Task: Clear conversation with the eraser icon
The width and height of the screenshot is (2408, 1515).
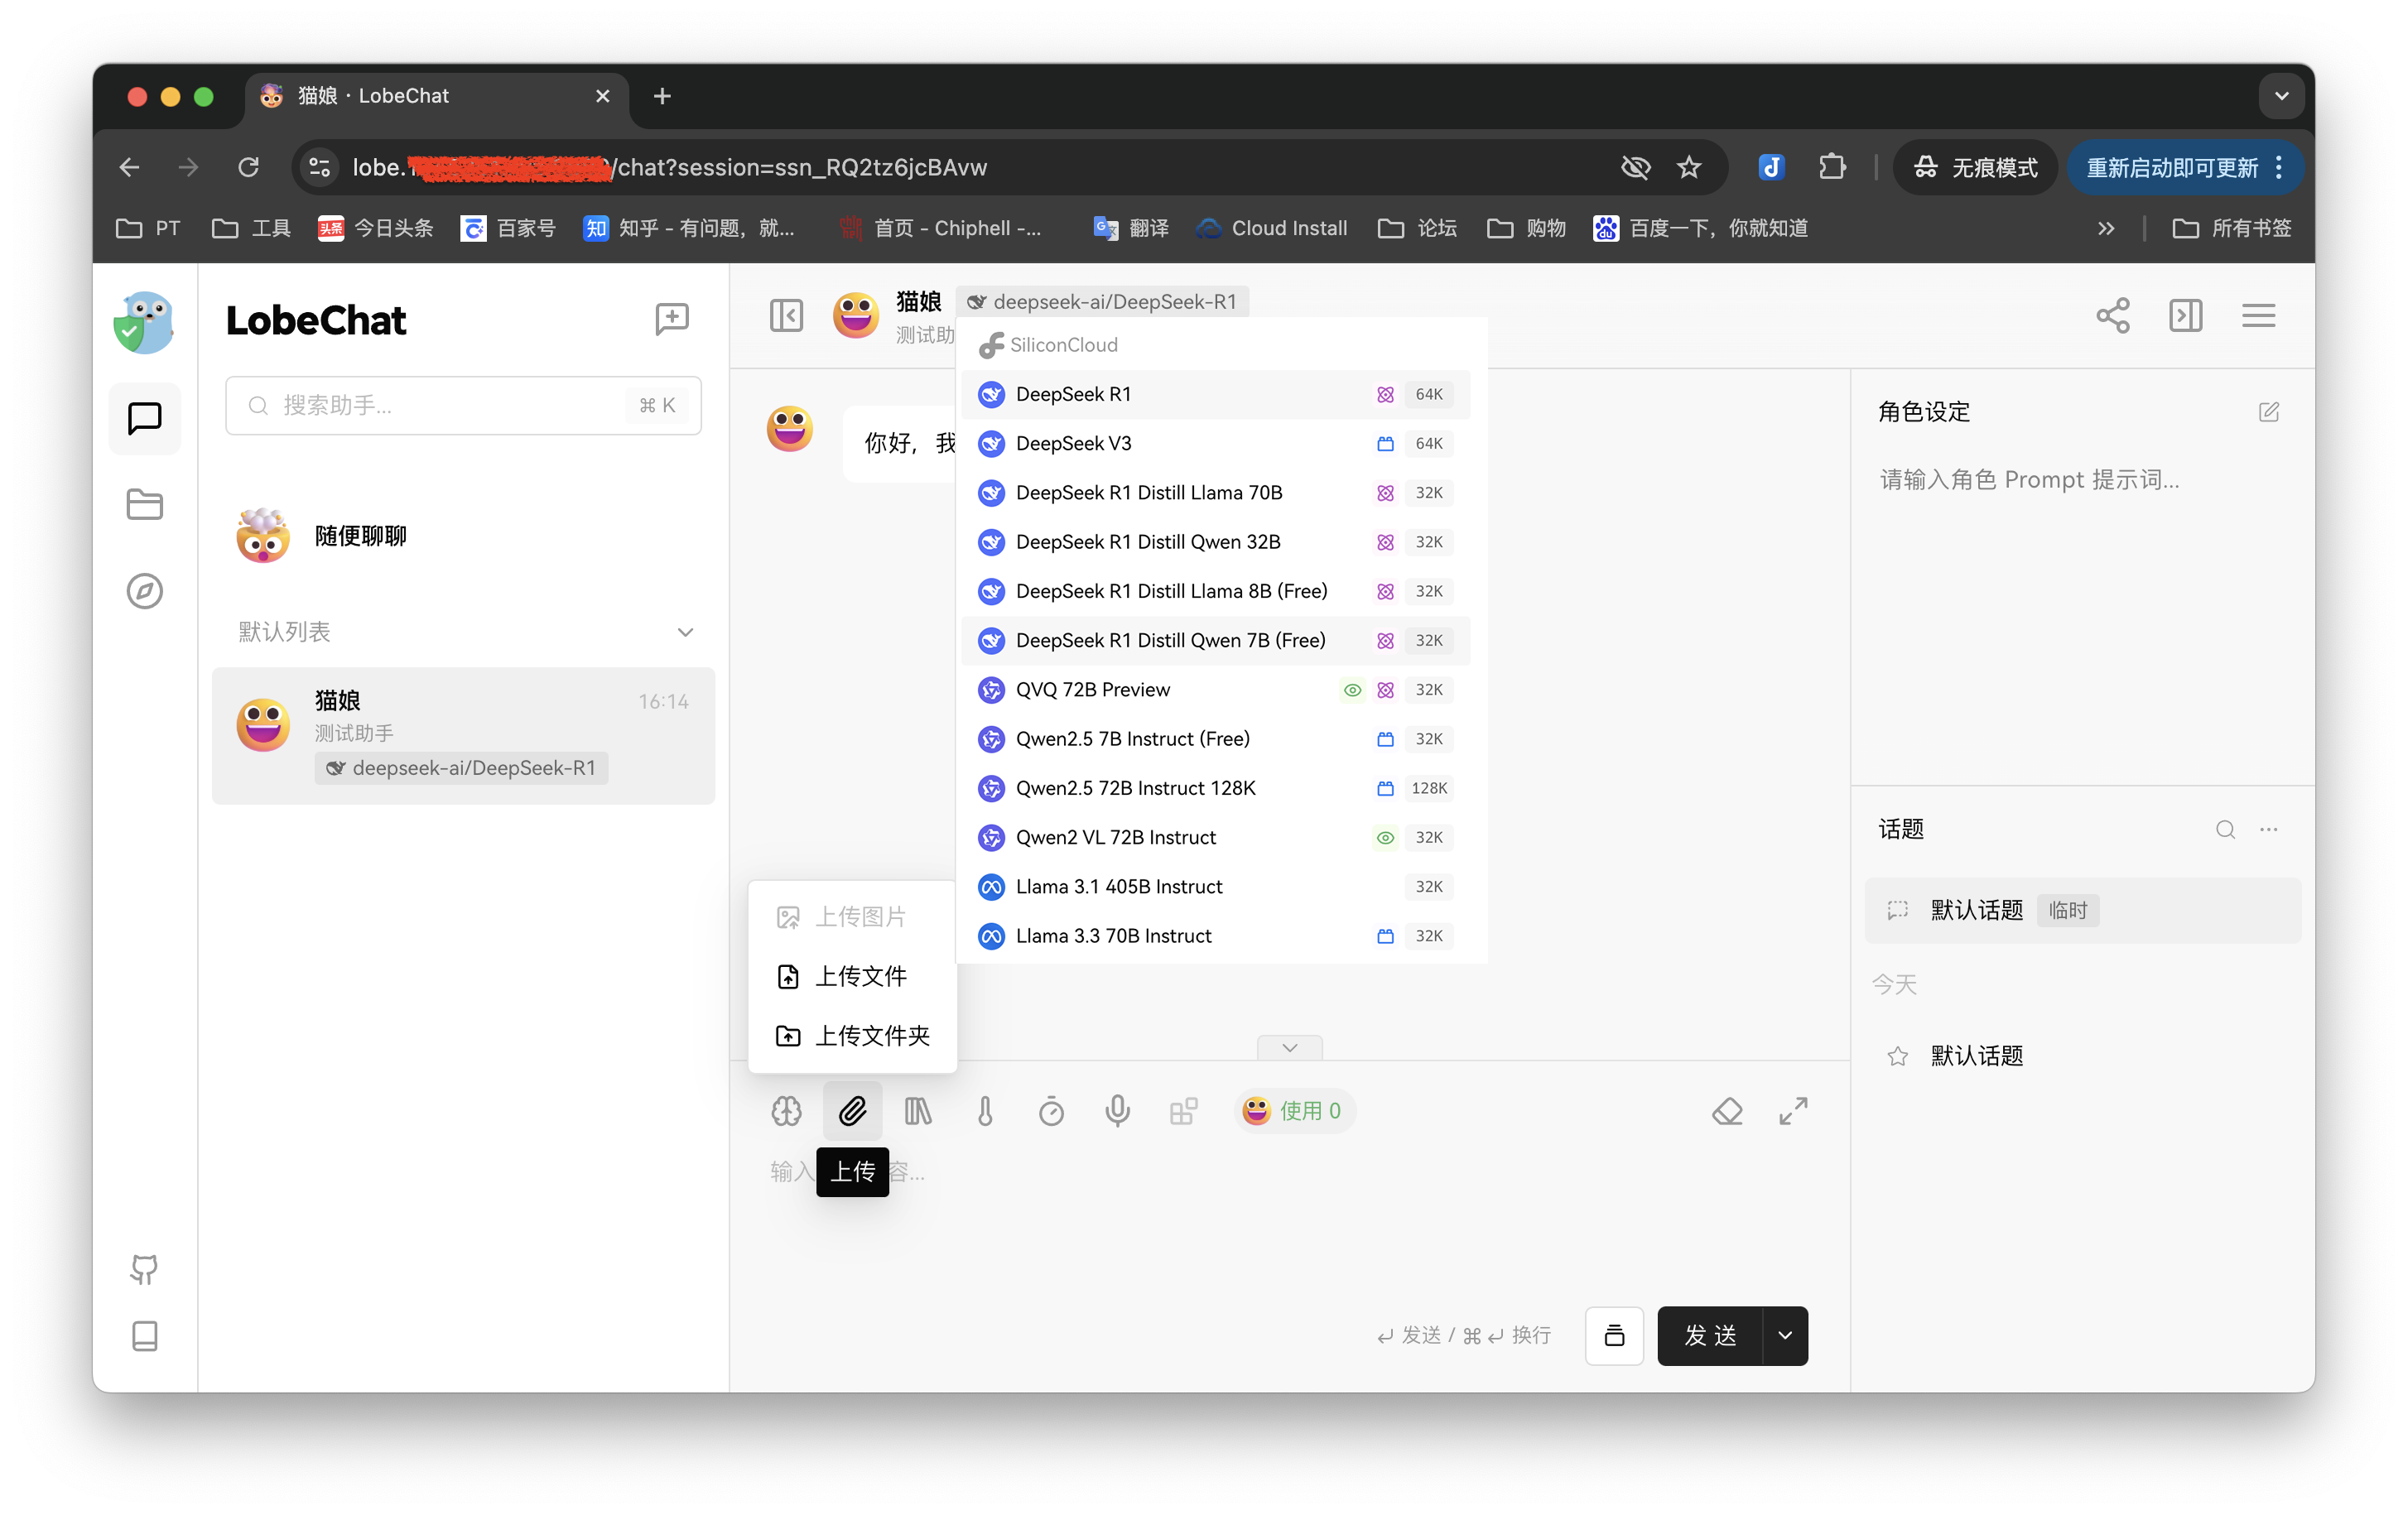Action: point(1728,1111)
